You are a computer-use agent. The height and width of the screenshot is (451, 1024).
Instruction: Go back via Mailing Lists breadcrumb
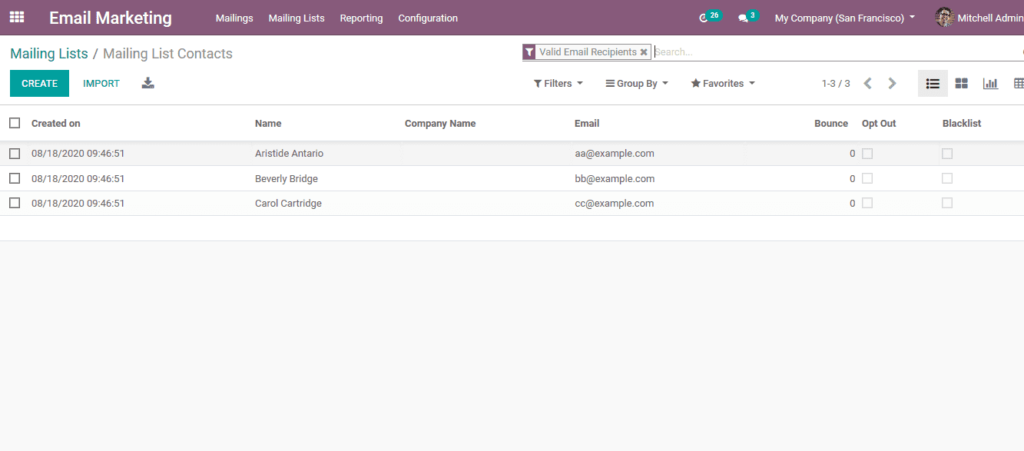pyautogui.click(x=49, y=54)
